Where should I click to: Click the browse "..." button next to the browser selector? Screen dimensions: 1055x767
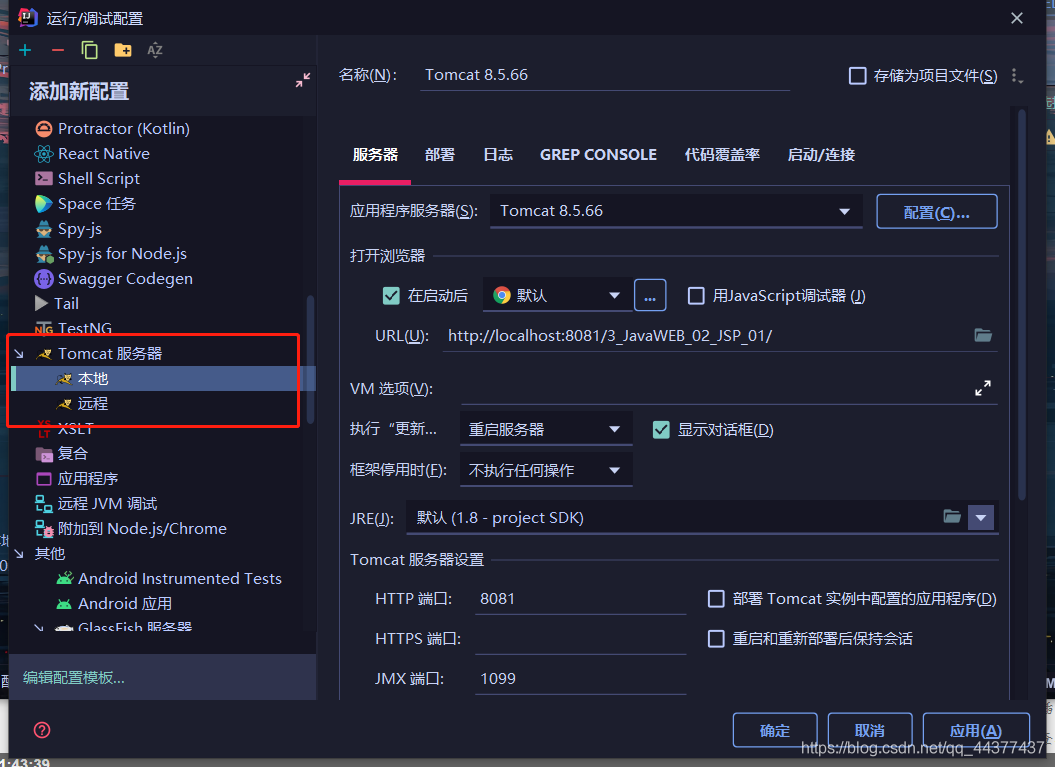point(650,295)
